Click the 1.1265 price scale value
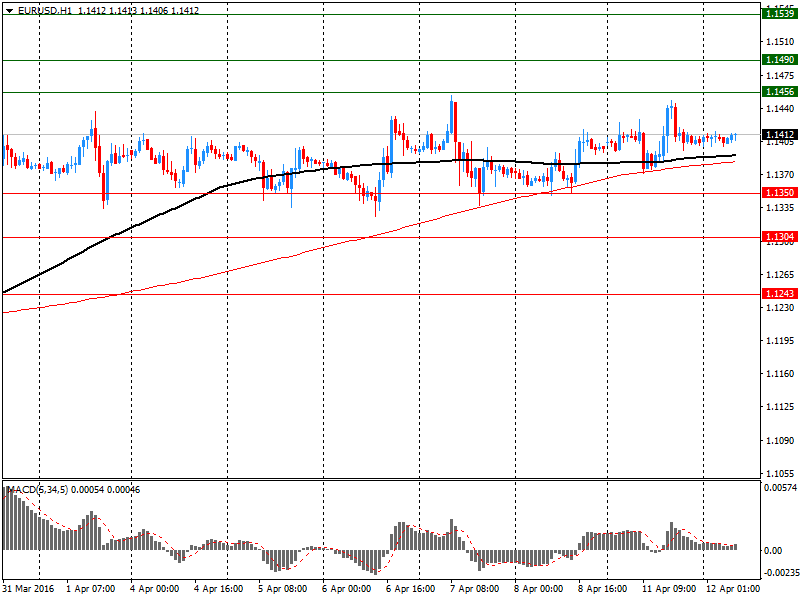Screen dimensions: 800x600 780,274
